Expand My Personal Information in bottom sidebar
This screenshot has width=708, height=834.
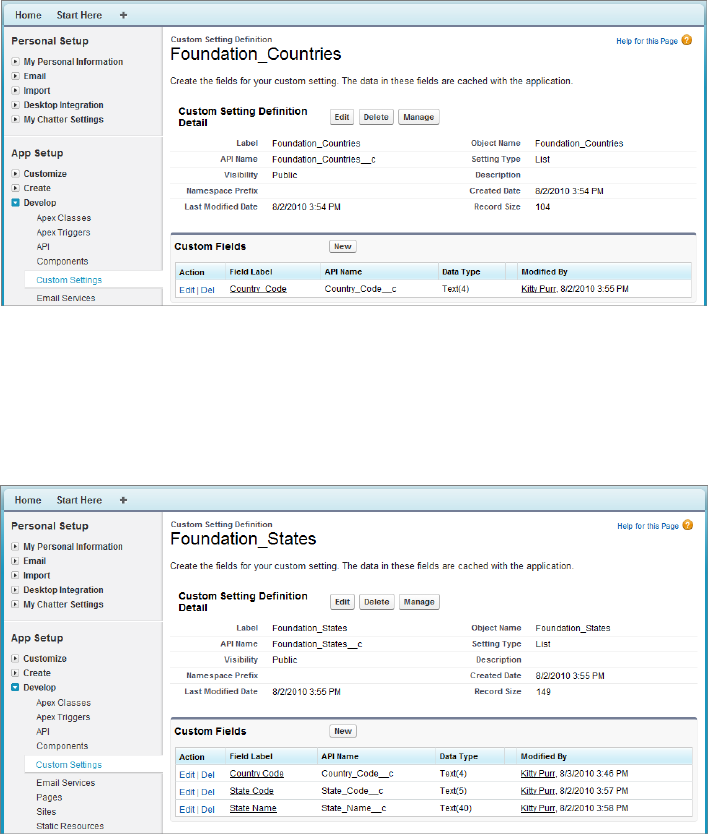click(x=15, y=546)
